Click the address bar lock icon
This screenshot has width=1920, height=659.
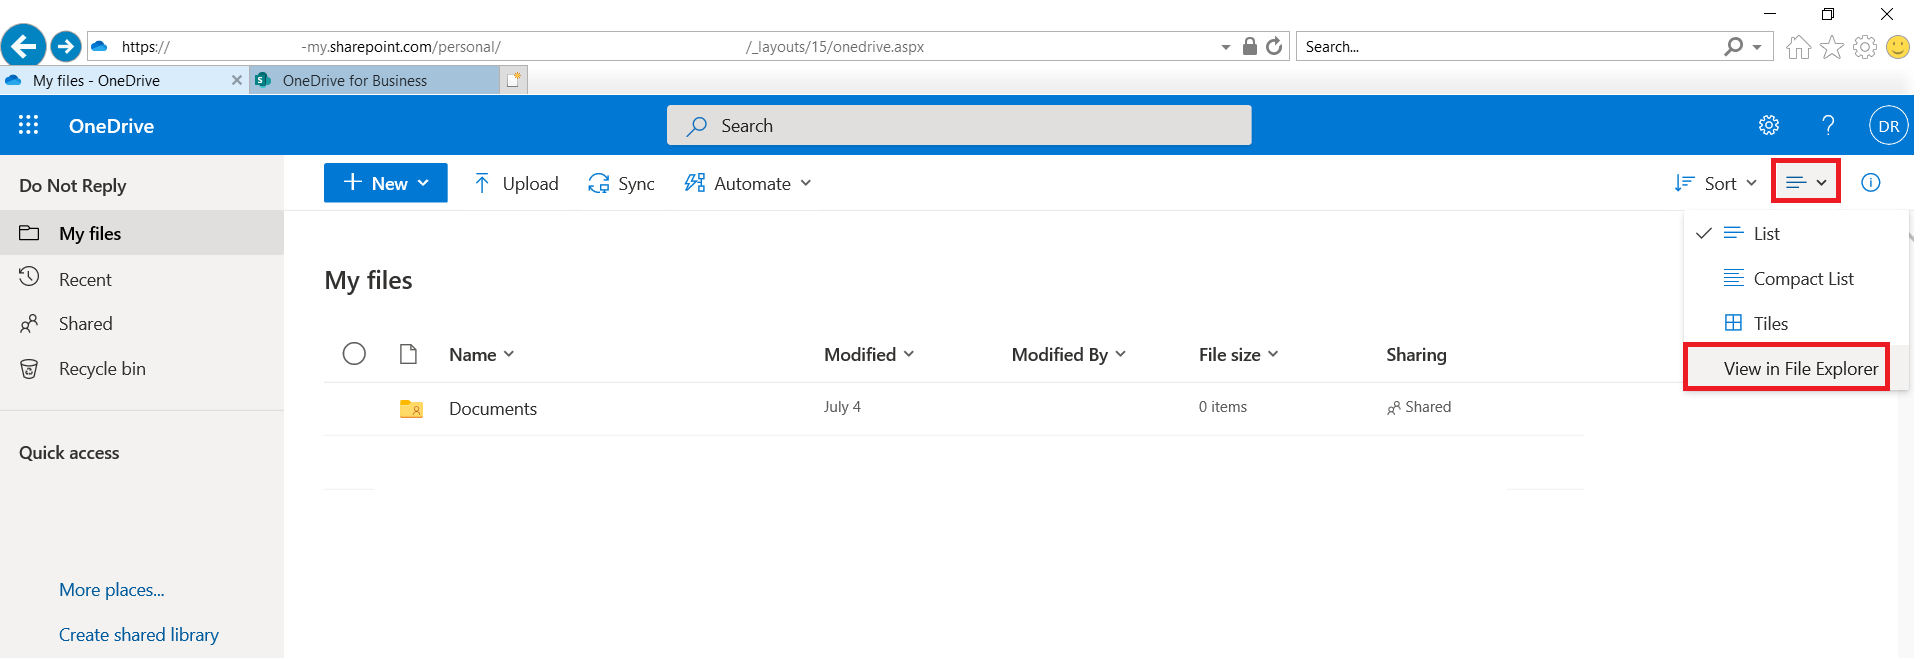point(1250,46)
